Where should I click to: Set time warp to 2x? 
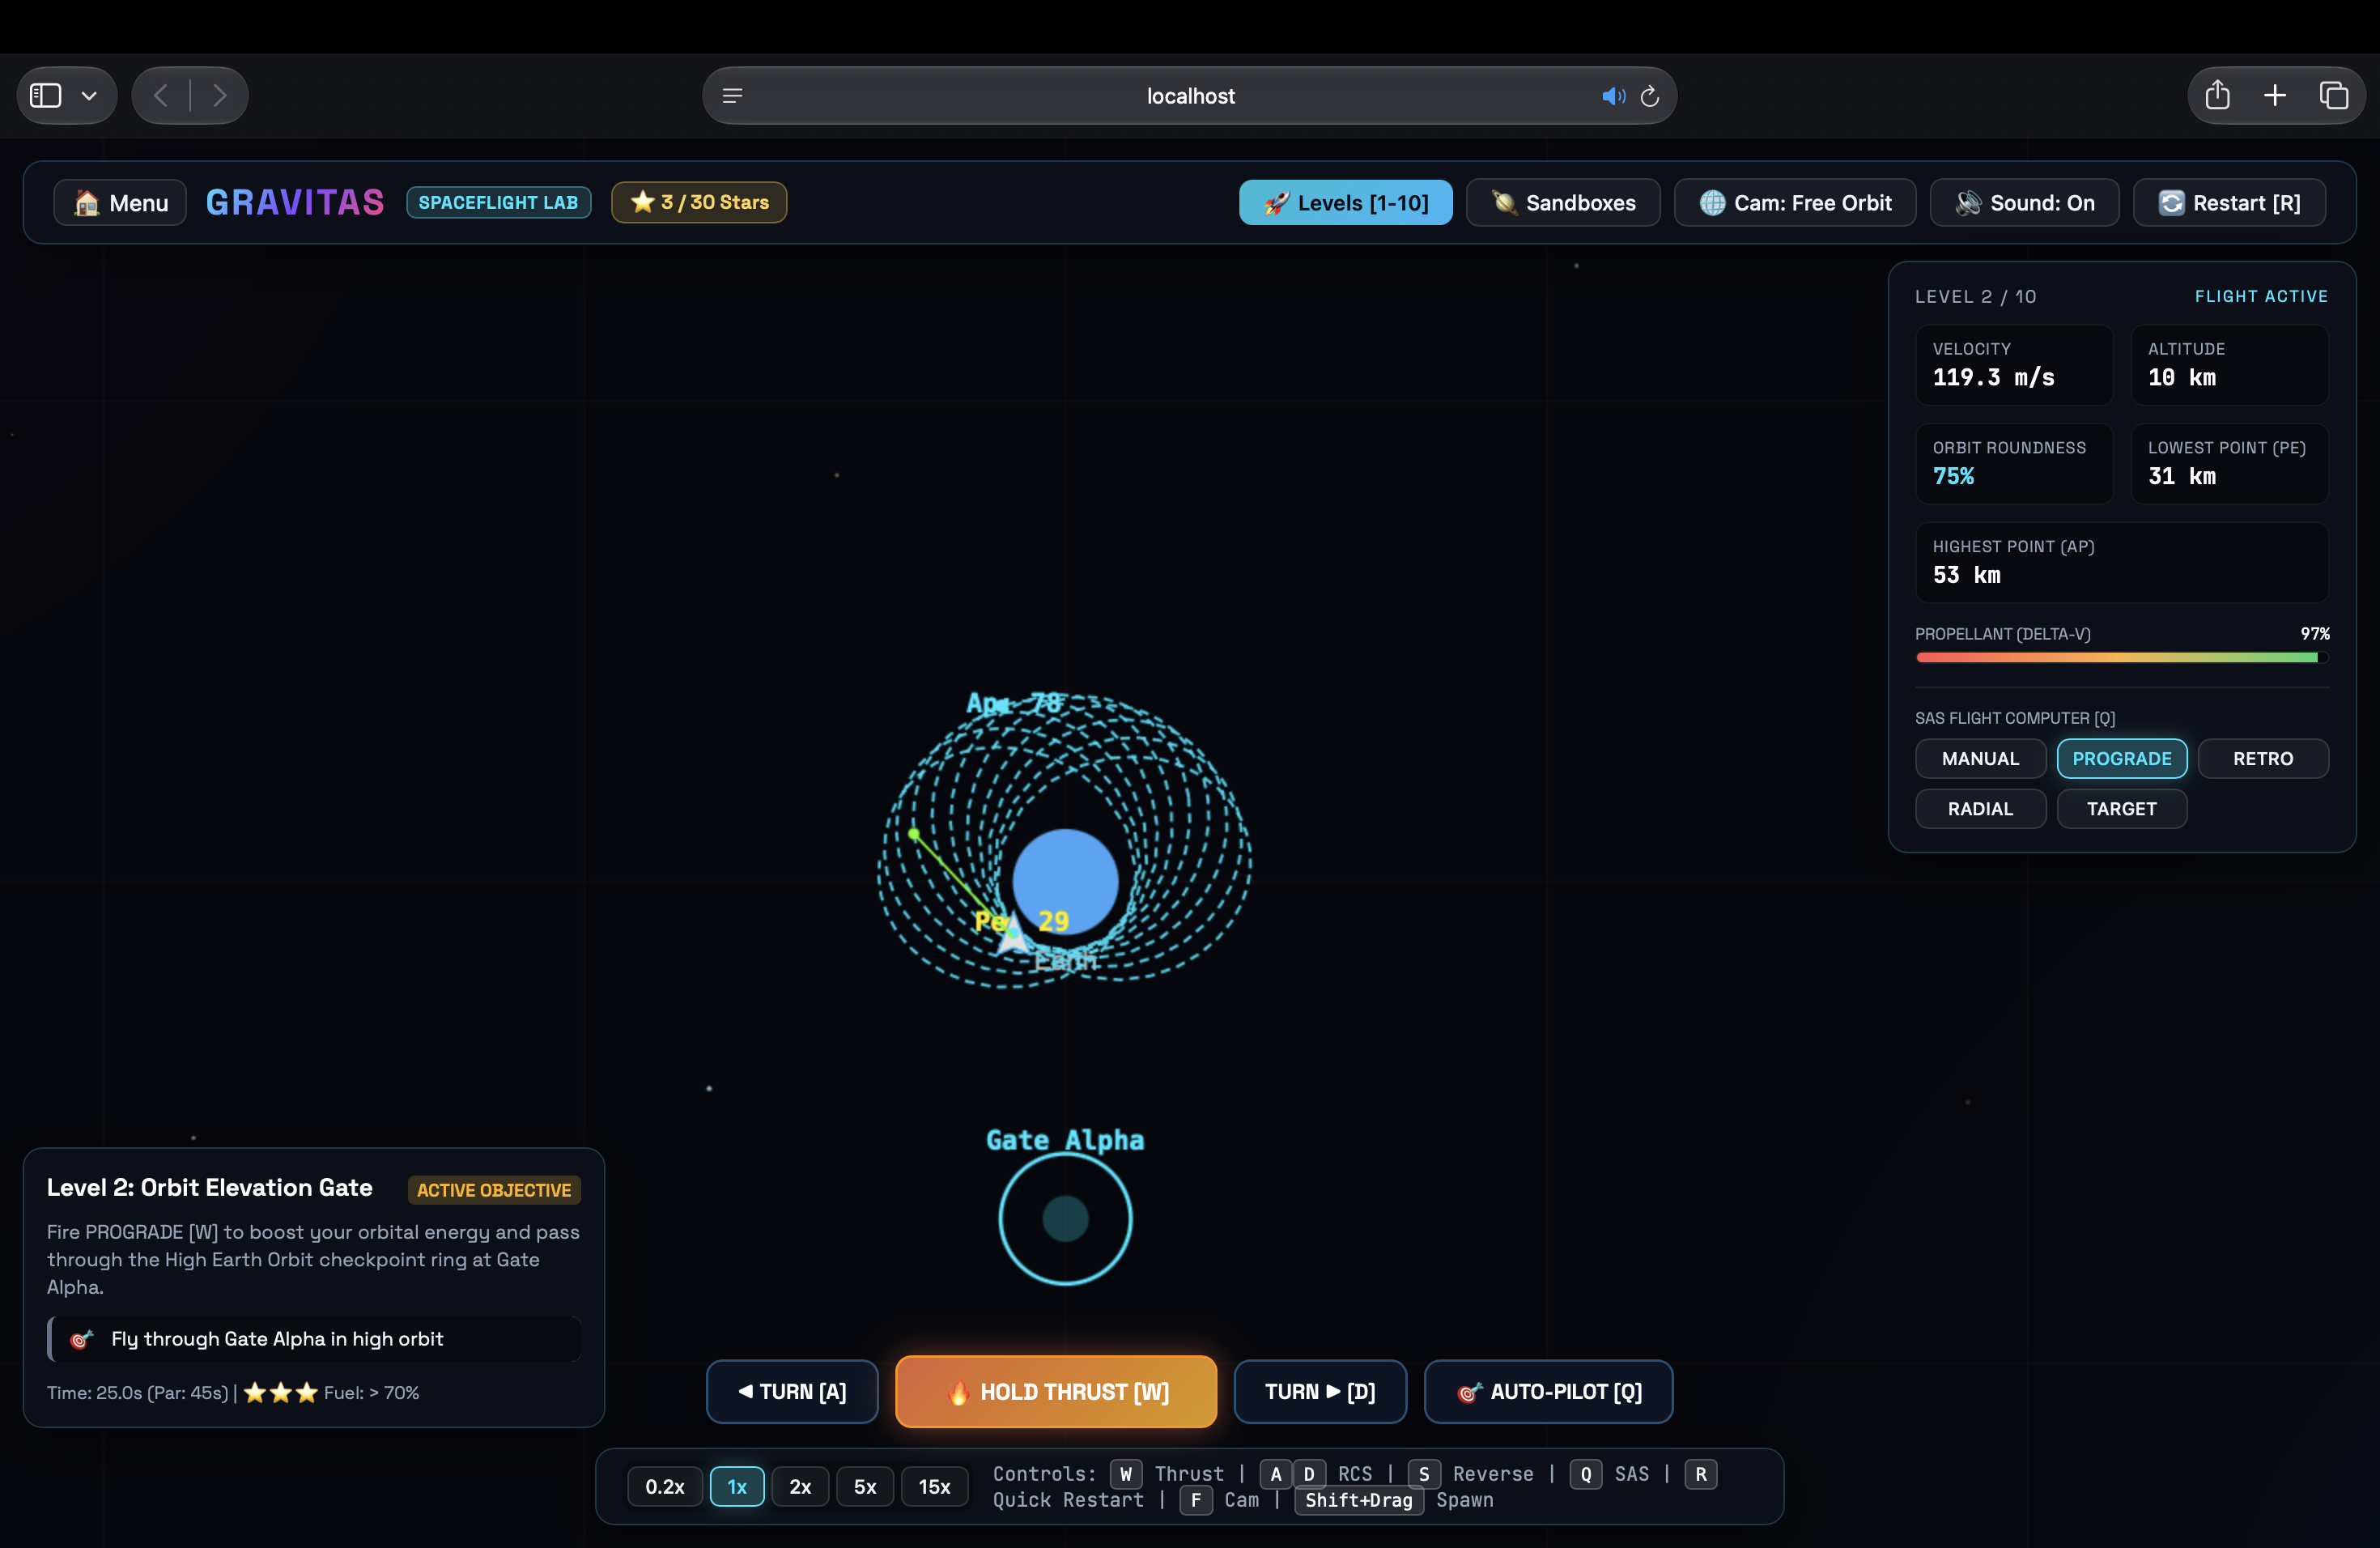pyautogui.click(x=800, y=1487)
